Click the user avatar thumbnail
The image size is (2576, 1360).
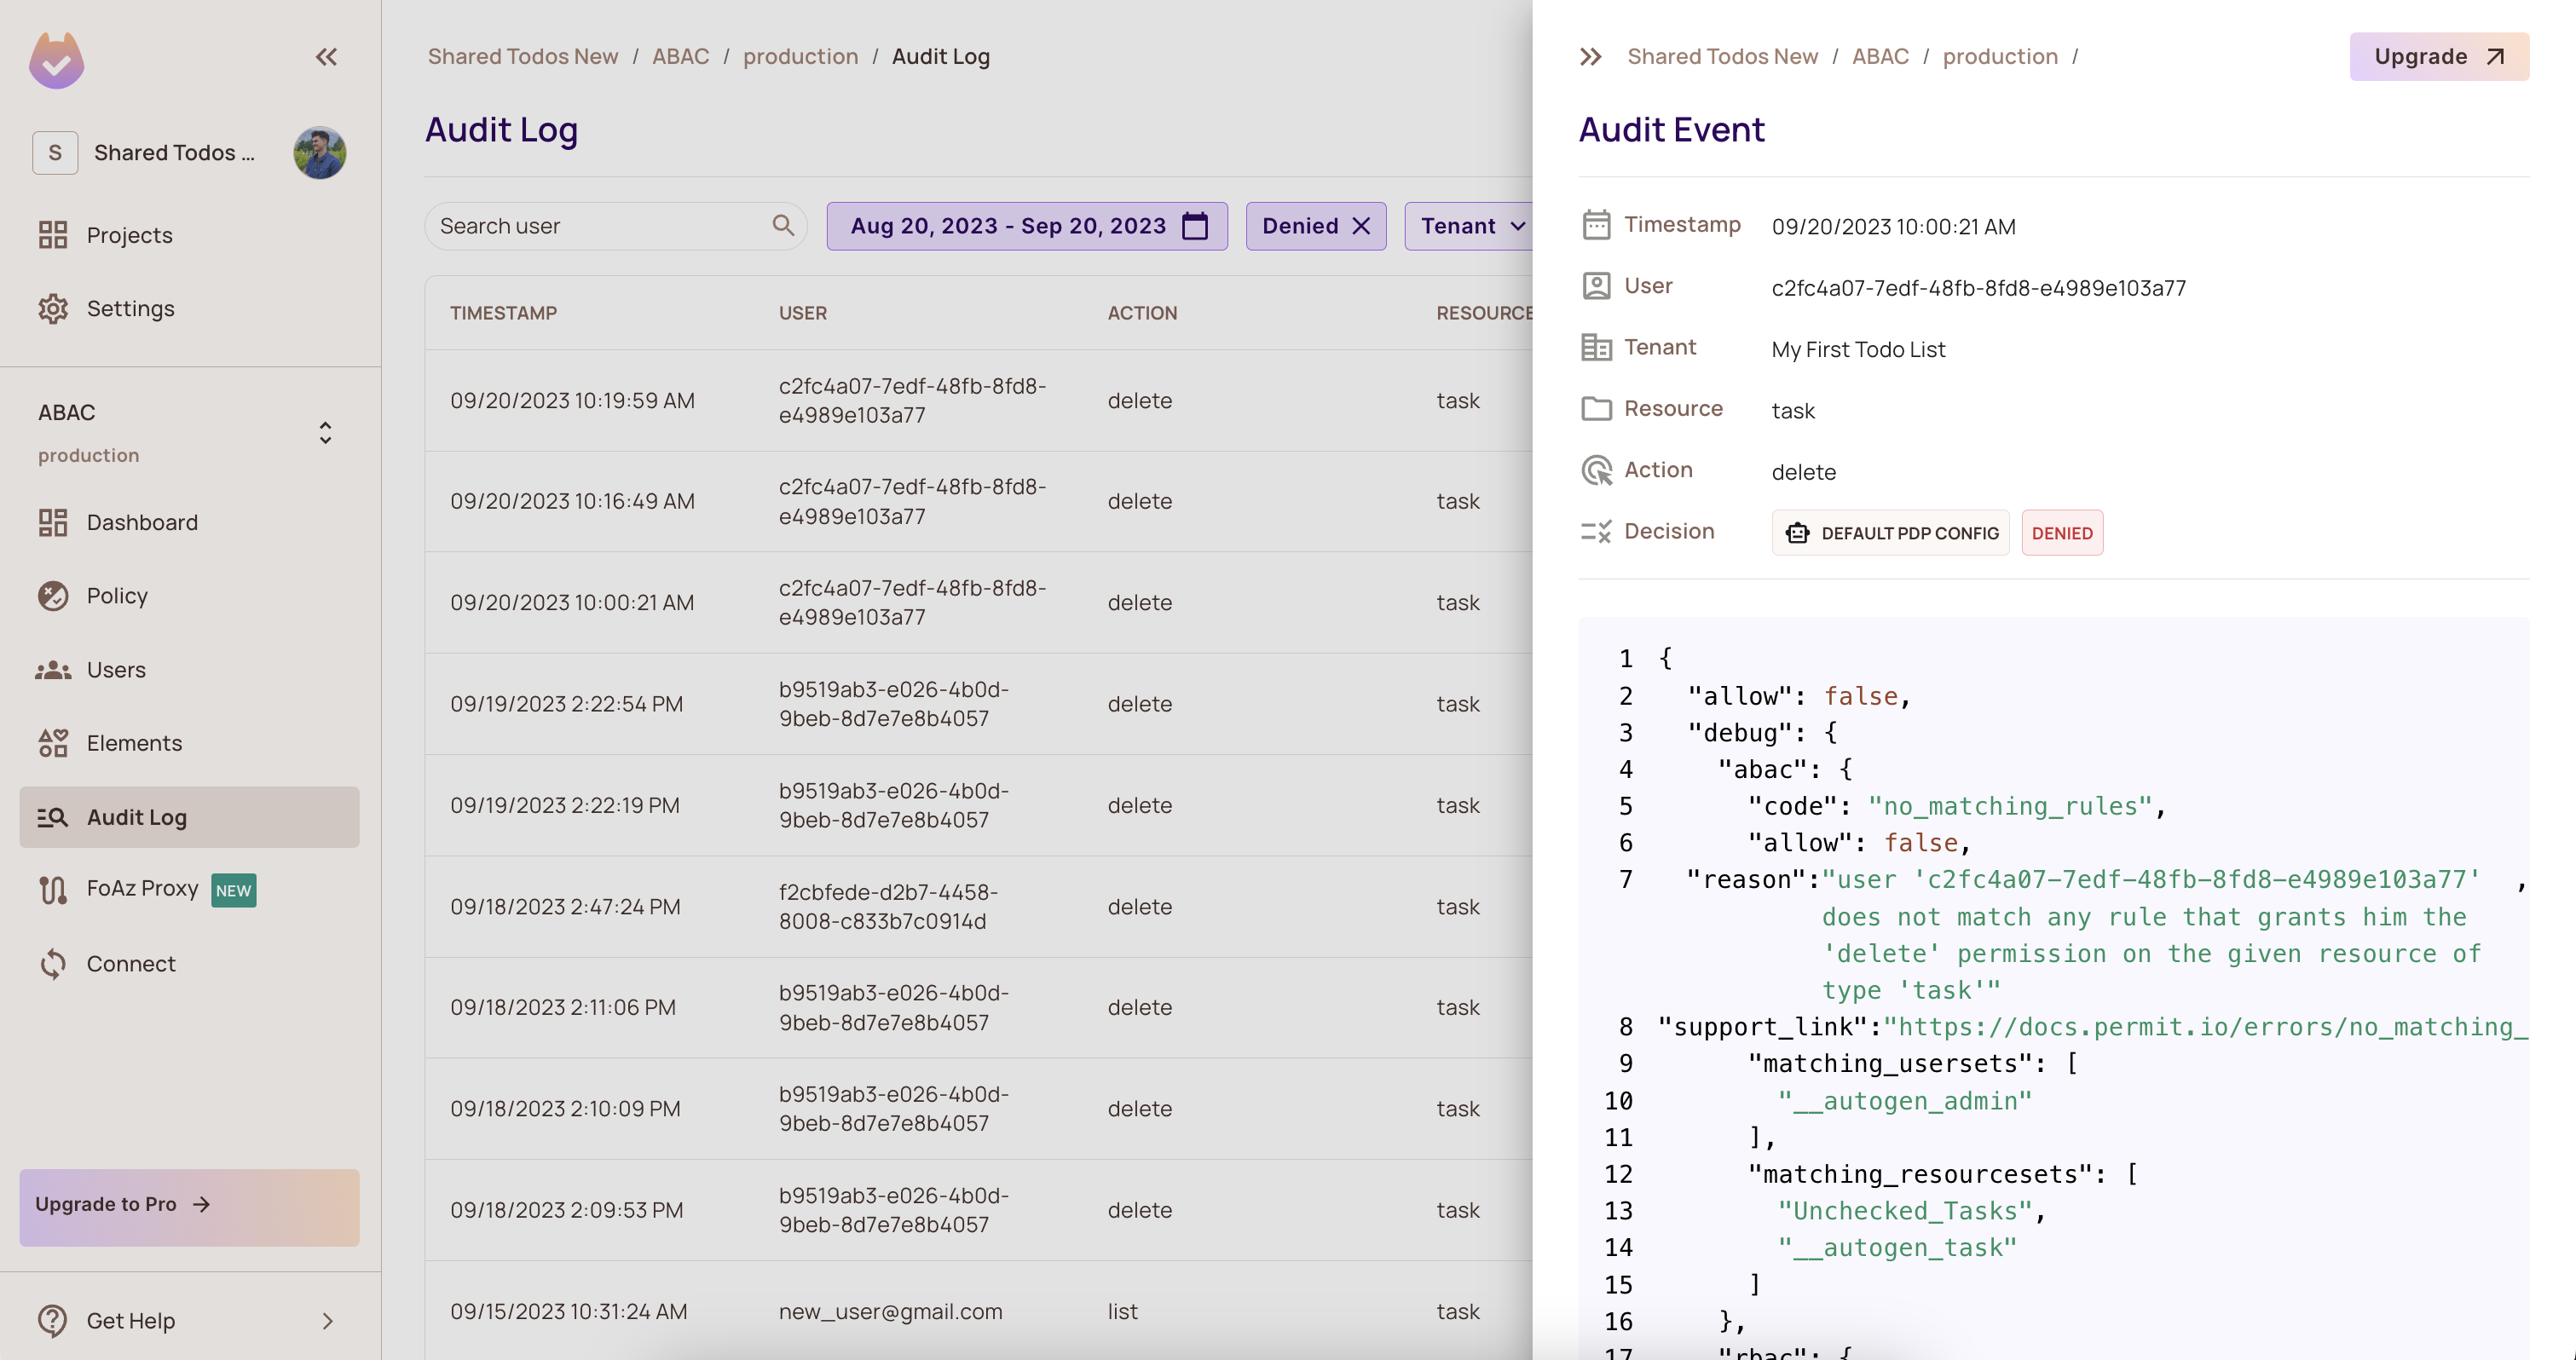pos(319,153)
